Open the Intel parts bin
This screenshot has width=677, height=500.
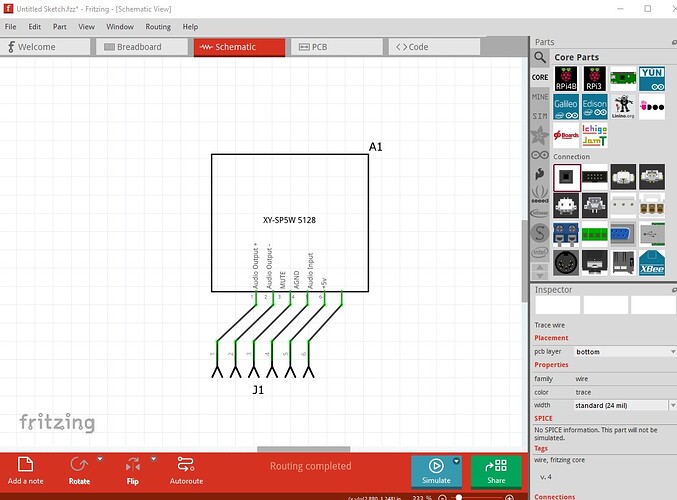pyautogui.click(x=540, y=252)
